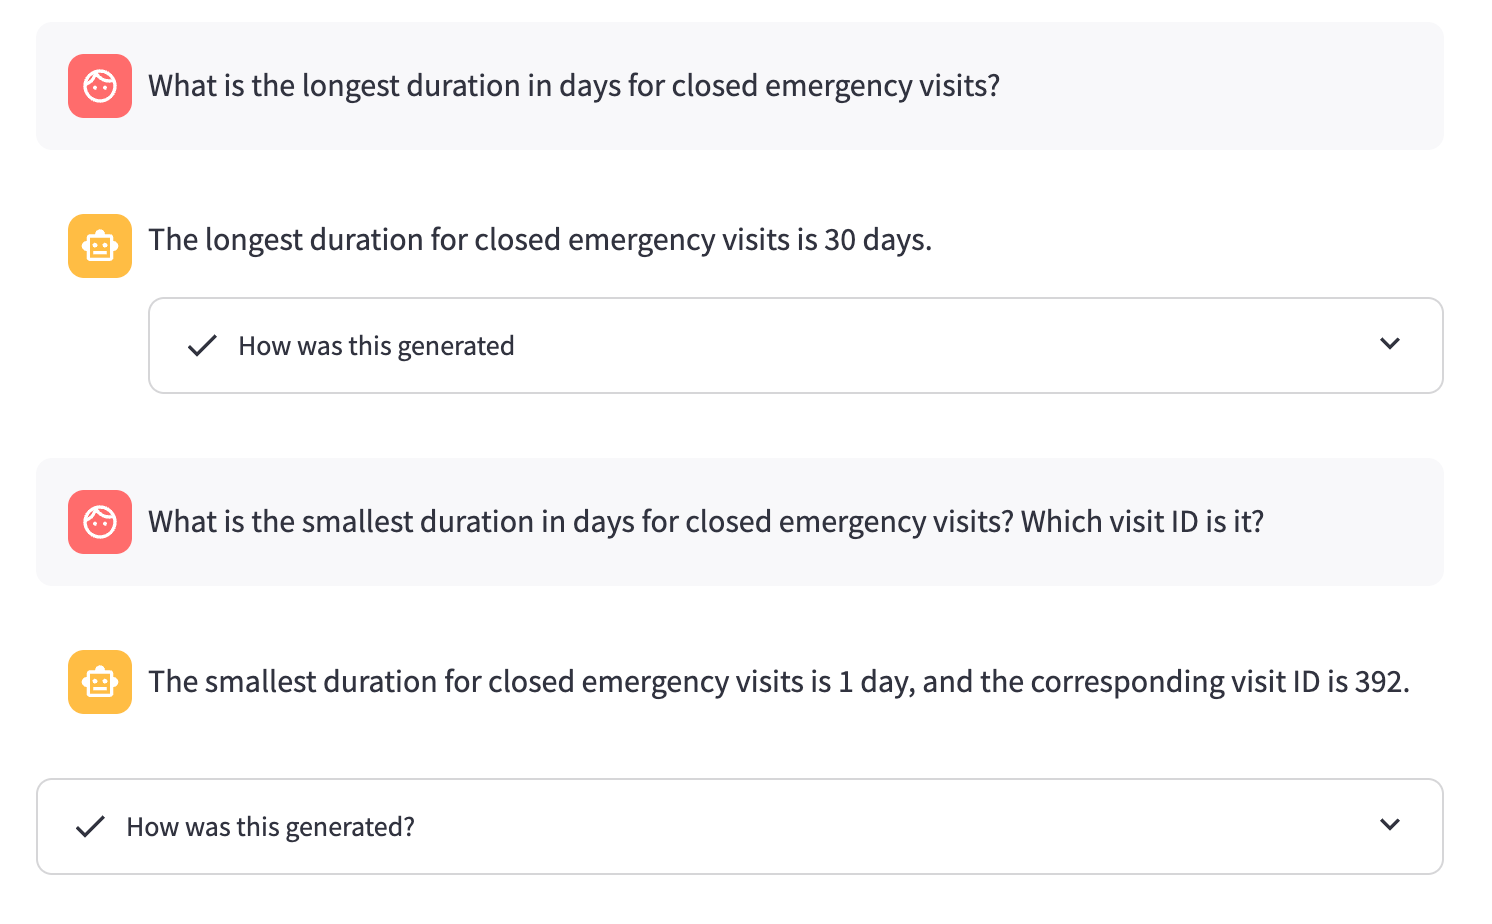The height and width of the screenshot is (924, 1492).
Task: Click bot avatar beside visit ID 392 answer
Action: pos(100,682)
